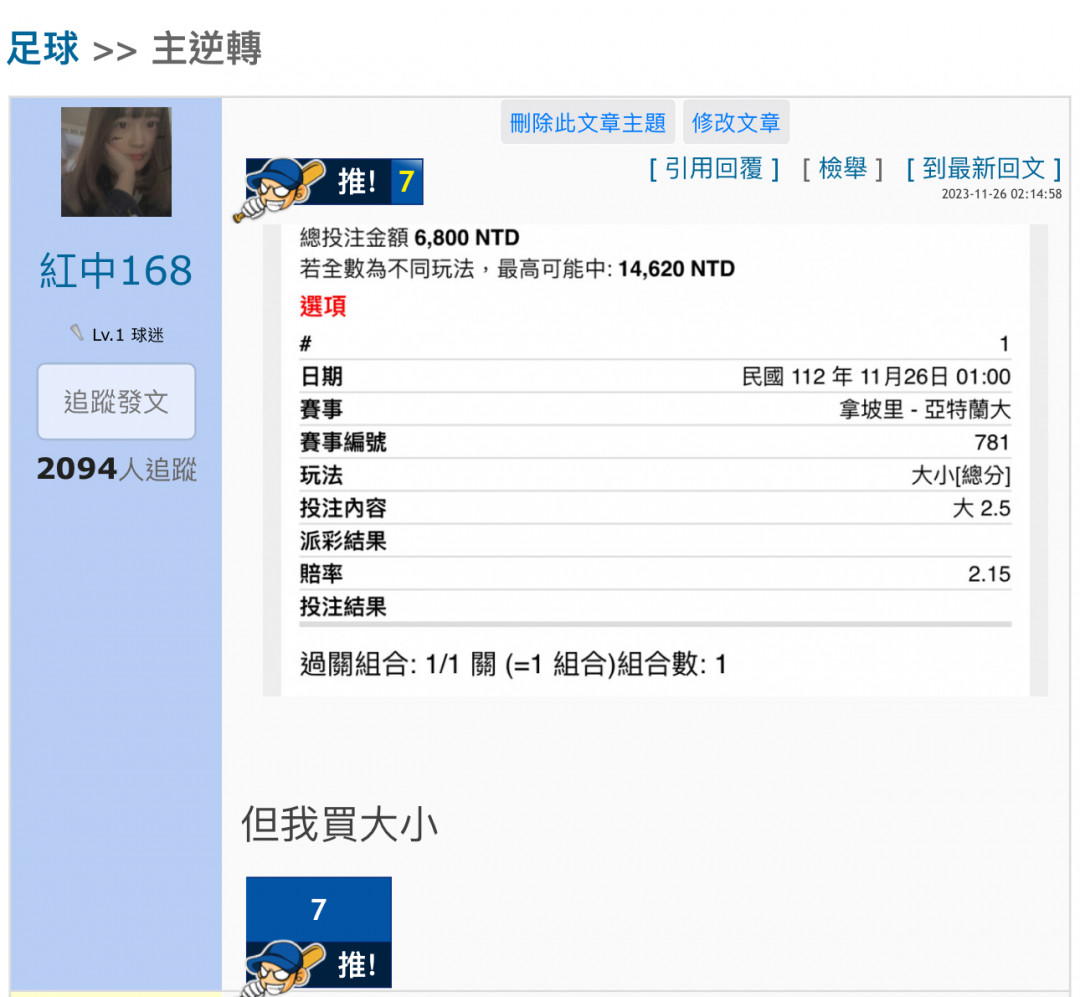This screenshot has width=1080, height=997.
Task: Select the 總投注金額 6,800 NTD text
Action: click(x=409, y=238)
